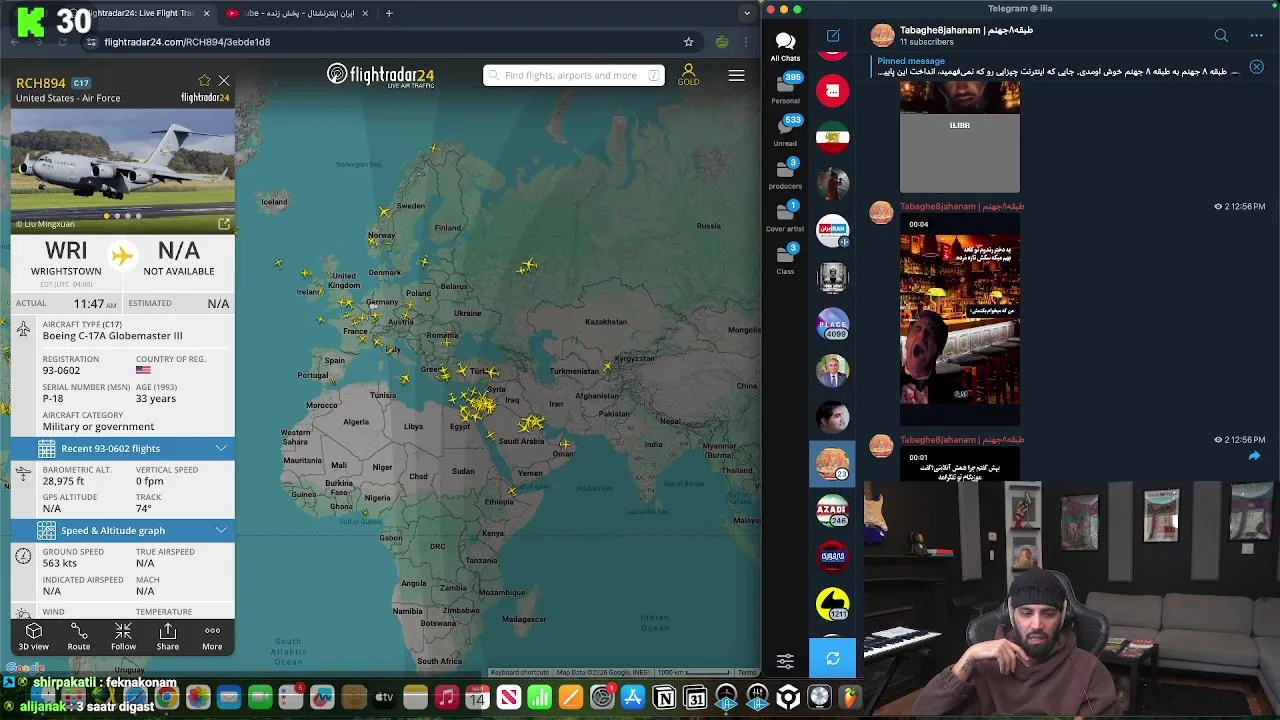Open Music app from the Dock
The height and width of the screenshot is (720, 1280).
pyautogui.click(x=446, y=697)
